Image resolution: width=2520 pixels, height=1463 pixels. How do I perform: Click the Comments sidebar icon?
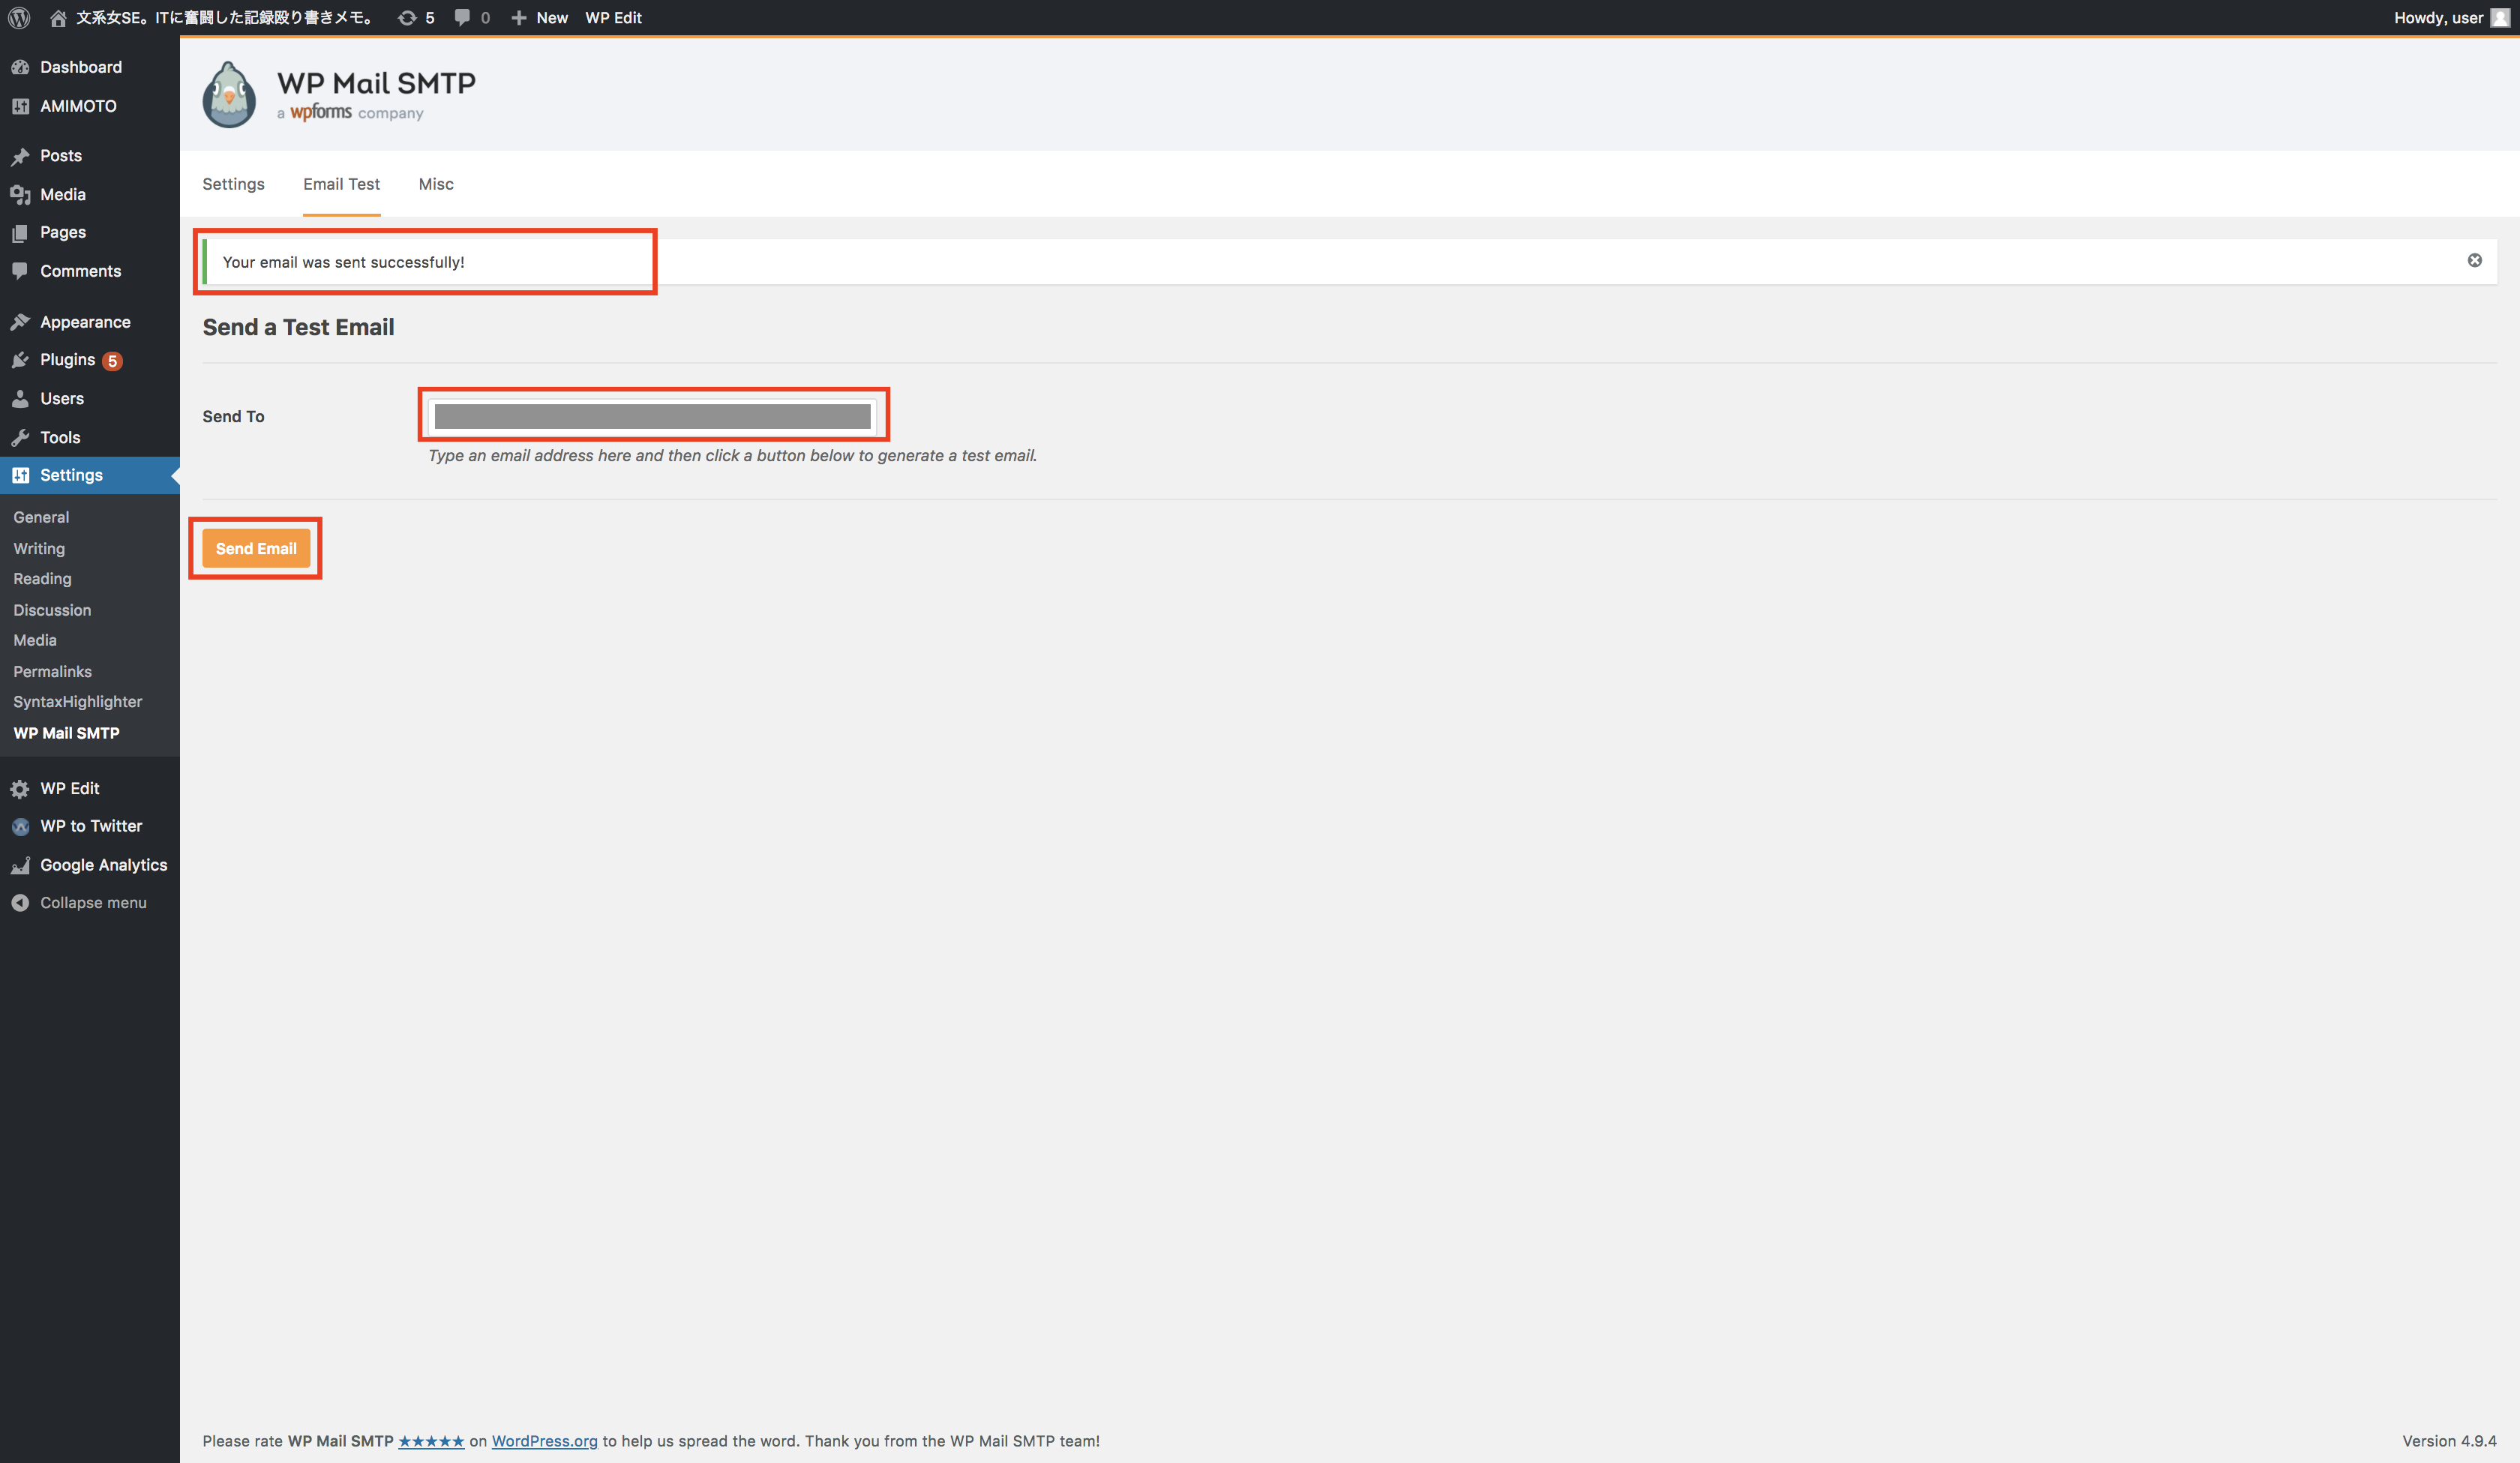click(20, 271)
